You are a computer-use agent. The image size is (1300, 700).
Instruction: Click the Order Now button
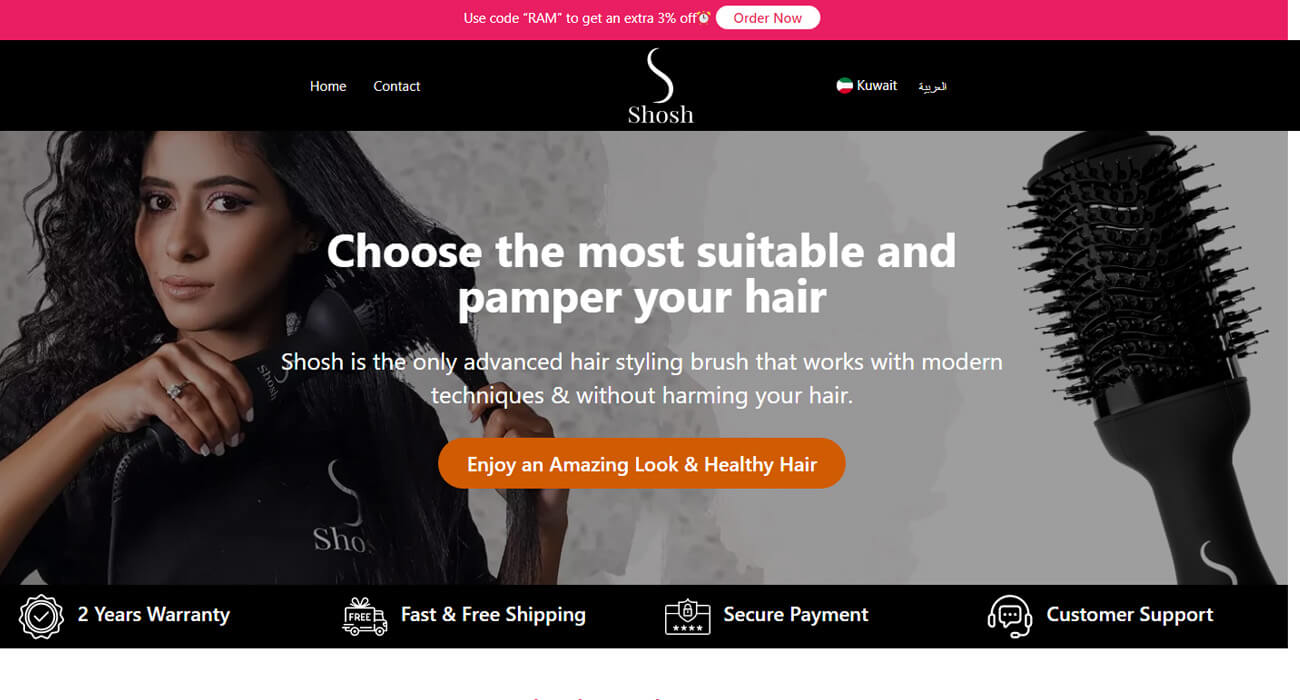click(768, 18)
